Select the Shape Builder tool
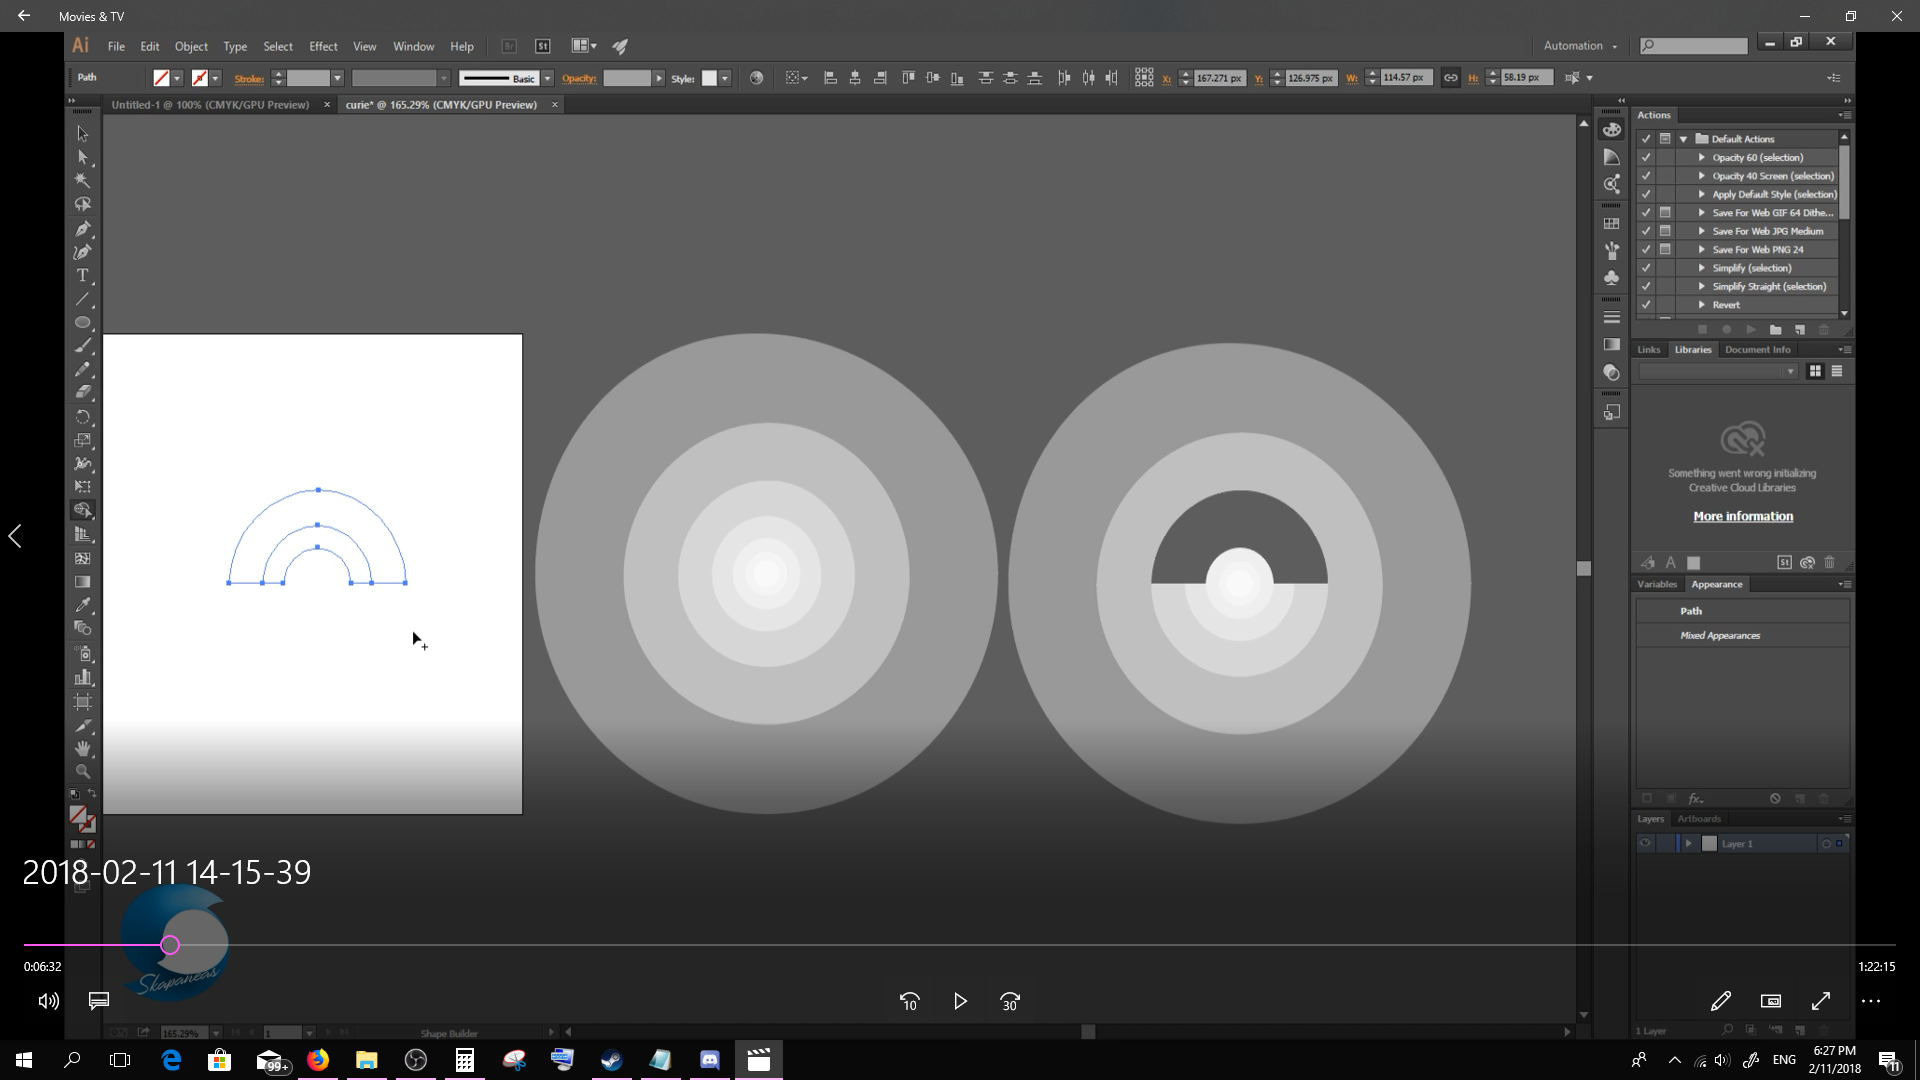 pyautogui.click(x=83, y=510)
